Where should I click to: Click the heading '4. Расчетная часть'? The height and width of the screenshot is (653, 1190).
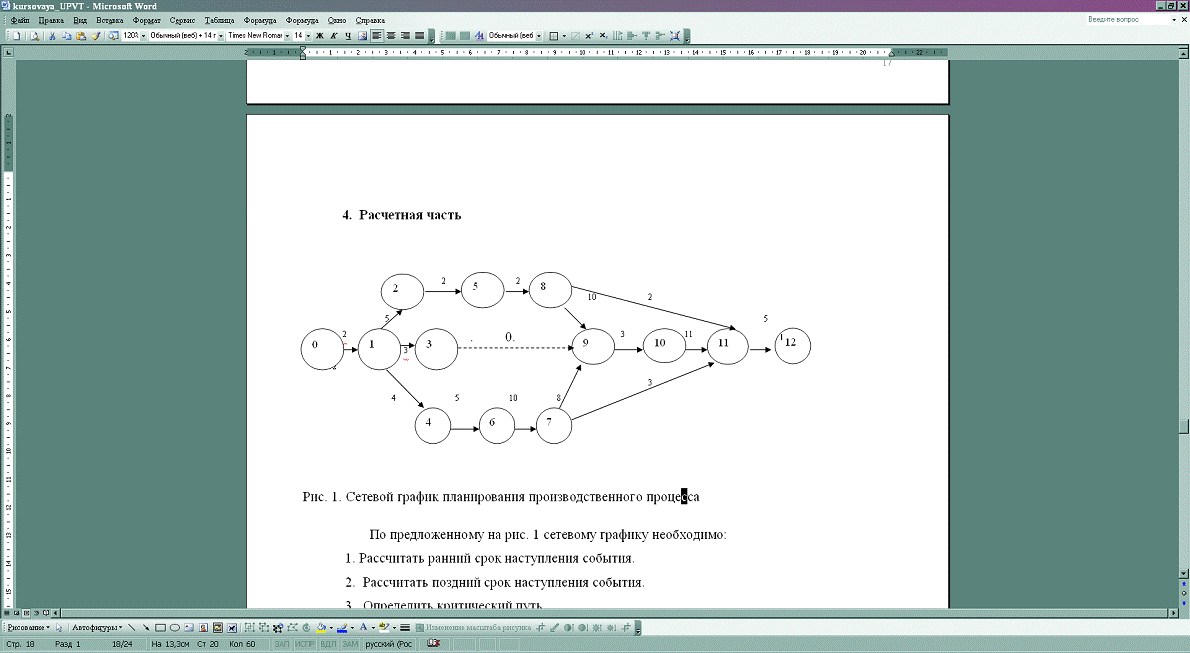tap(401, 215)
